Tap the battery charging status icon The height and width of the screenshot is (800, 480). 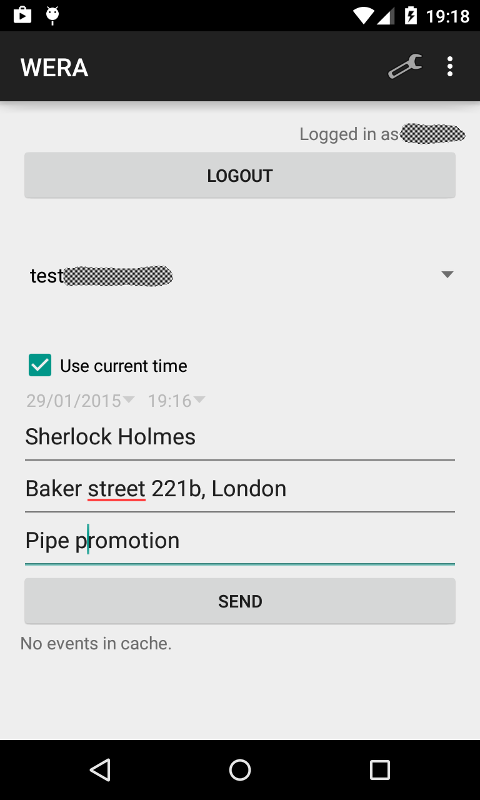pyautogui.click(x=411, y=16)
